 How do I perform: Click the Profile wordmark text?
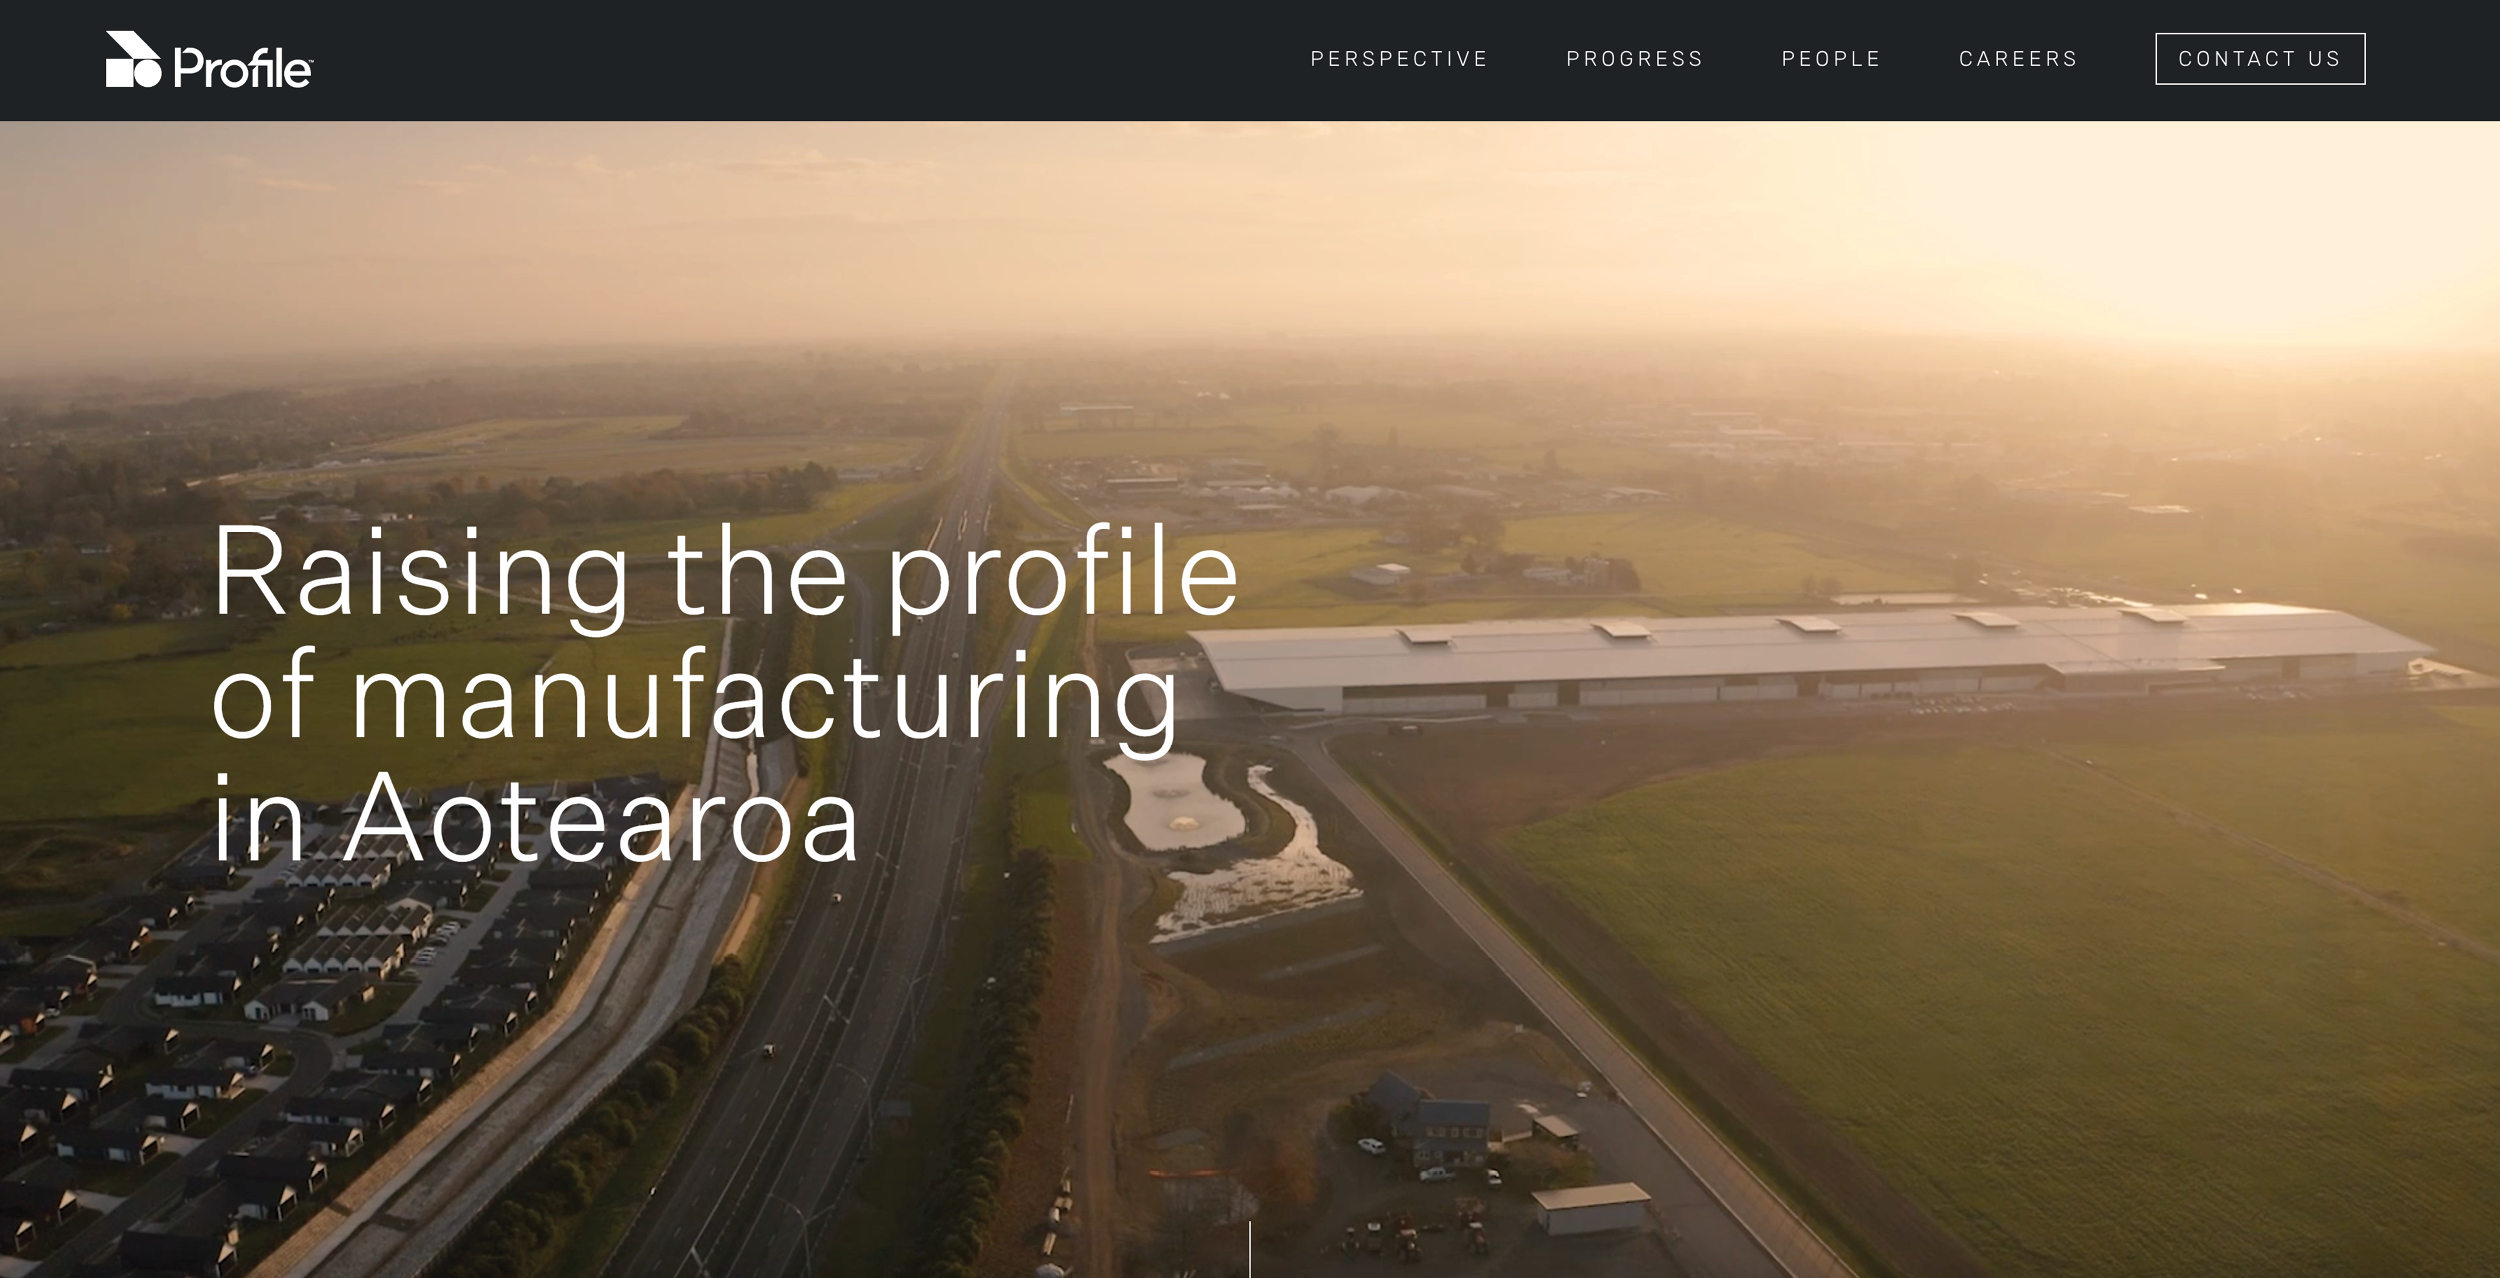pyautogui.click(x=241, y=68)
